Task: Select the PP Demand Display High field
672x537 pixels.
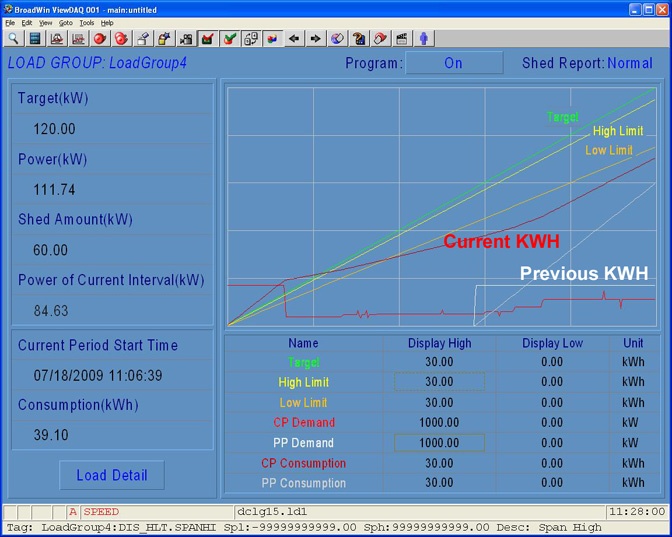Action: [x=439, y=443]
